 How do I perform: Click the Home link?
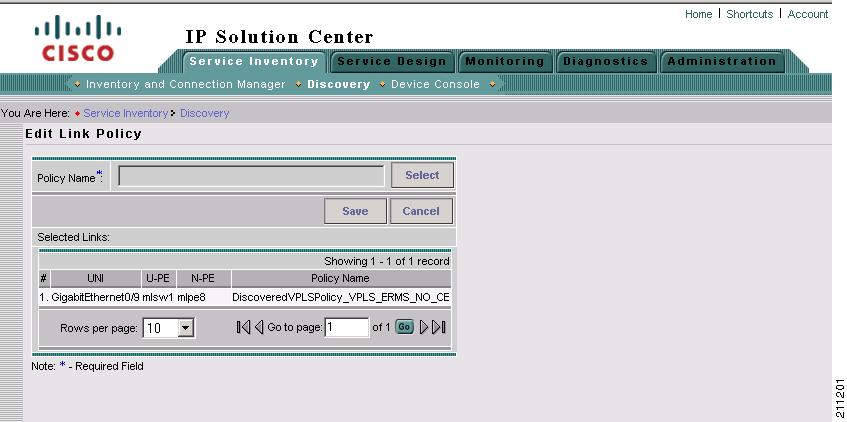tap(698, 14)
